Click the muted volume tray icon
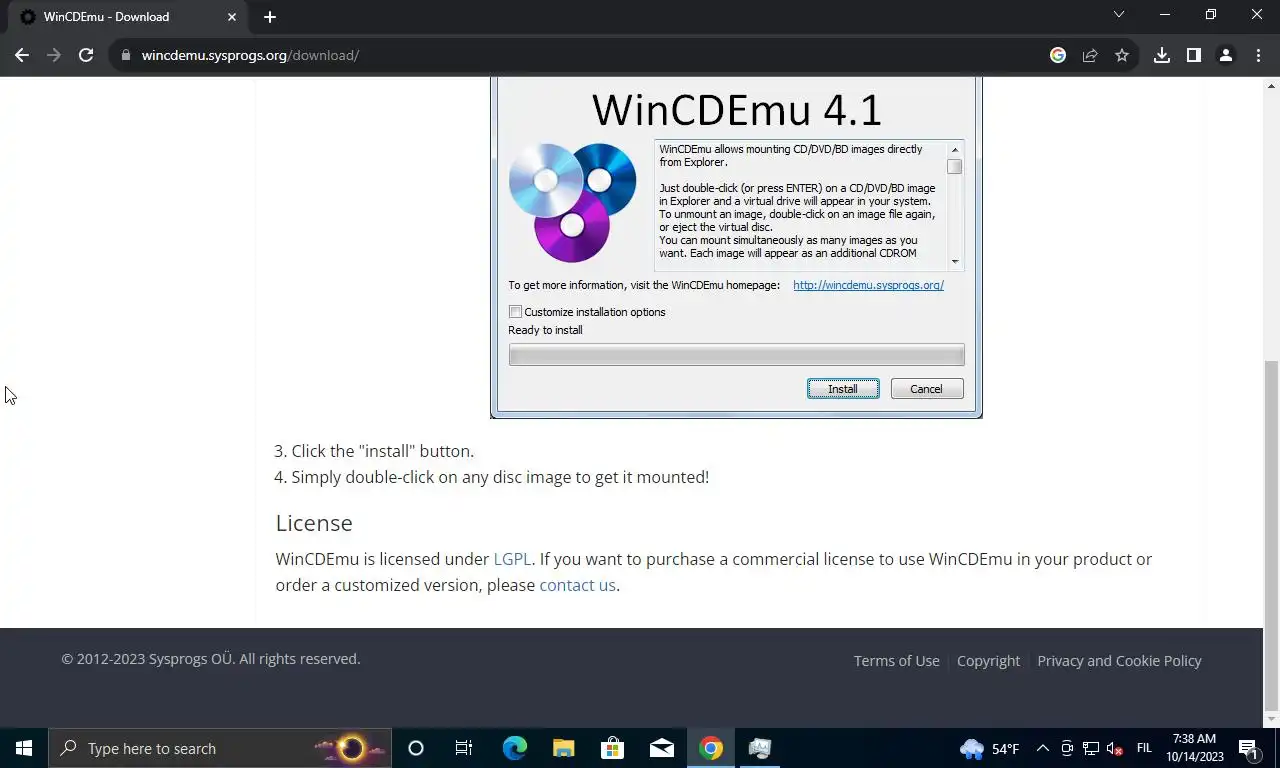This screenshot has height=768, width=1280. (1115, 748)
